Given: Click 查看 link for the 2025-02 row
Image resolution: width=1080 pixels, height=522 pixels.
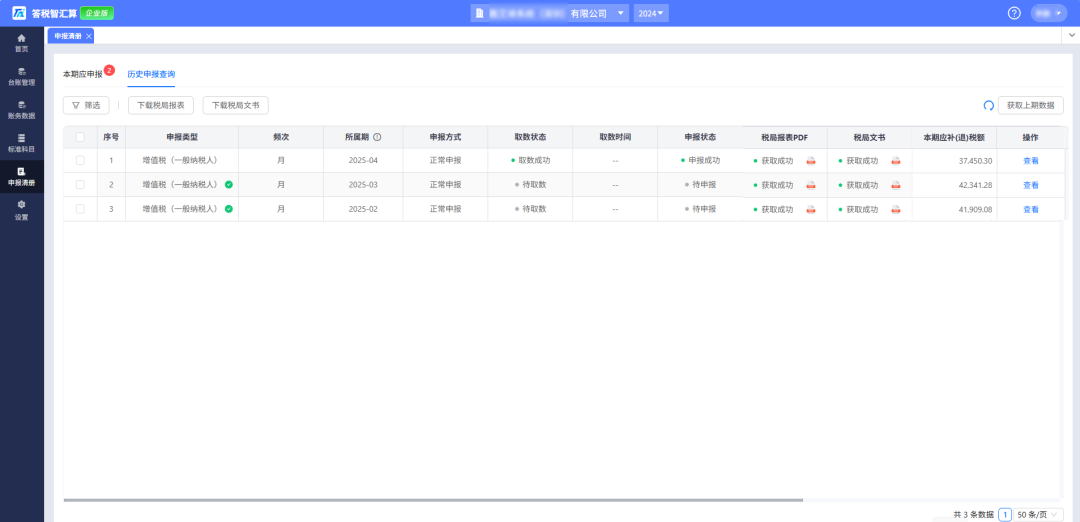Looking at the screenshot, I should [1030, 209].
